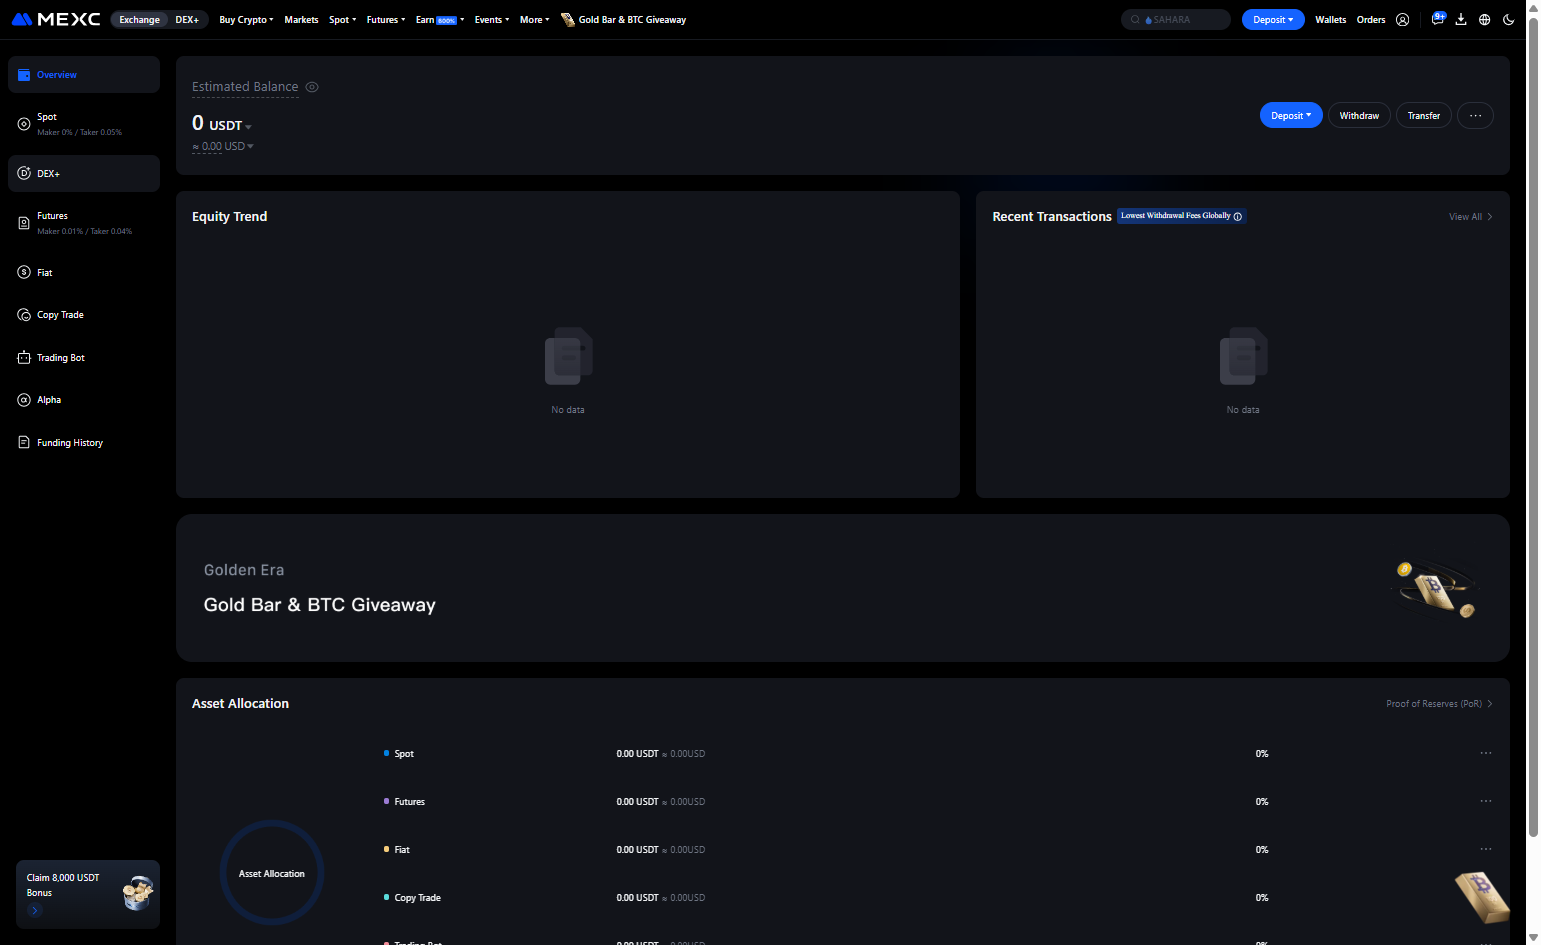Viewport: 1541px width, 945px height.
Task: Click the Fiat sidebar icon
Action: [24, 272]
